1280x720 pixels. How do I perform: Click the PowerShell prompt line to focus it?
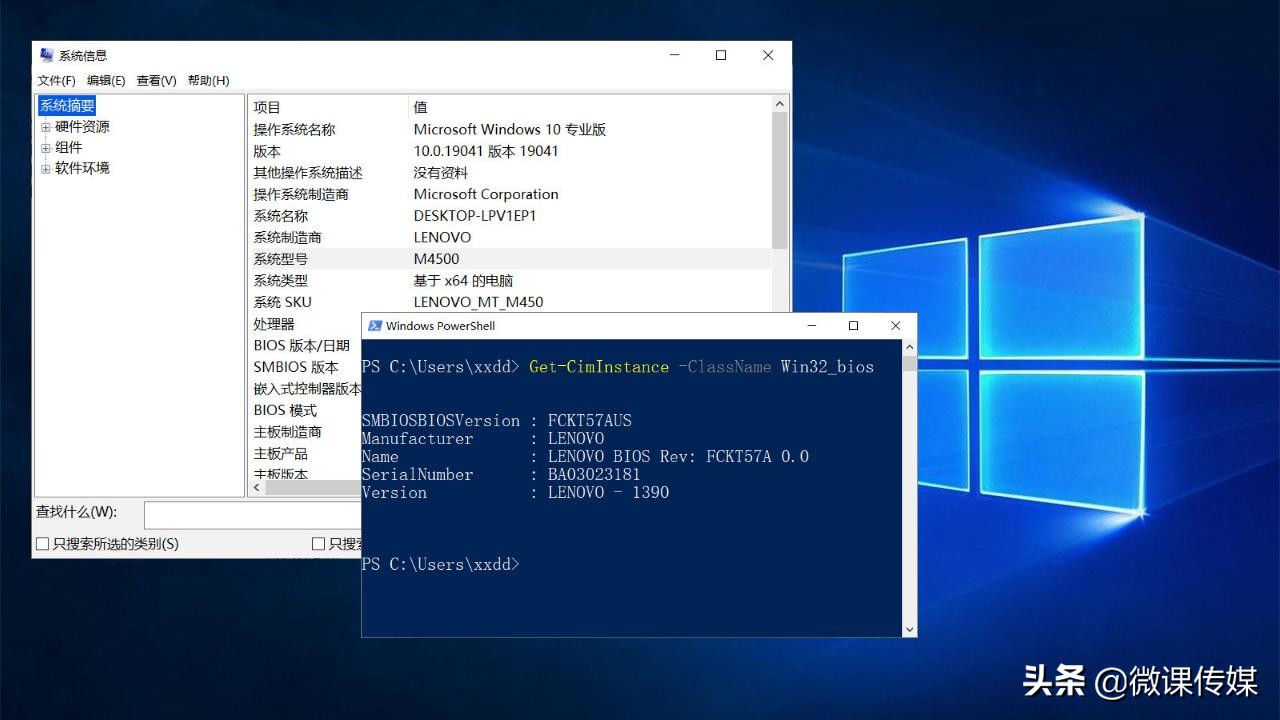[440, 564]
